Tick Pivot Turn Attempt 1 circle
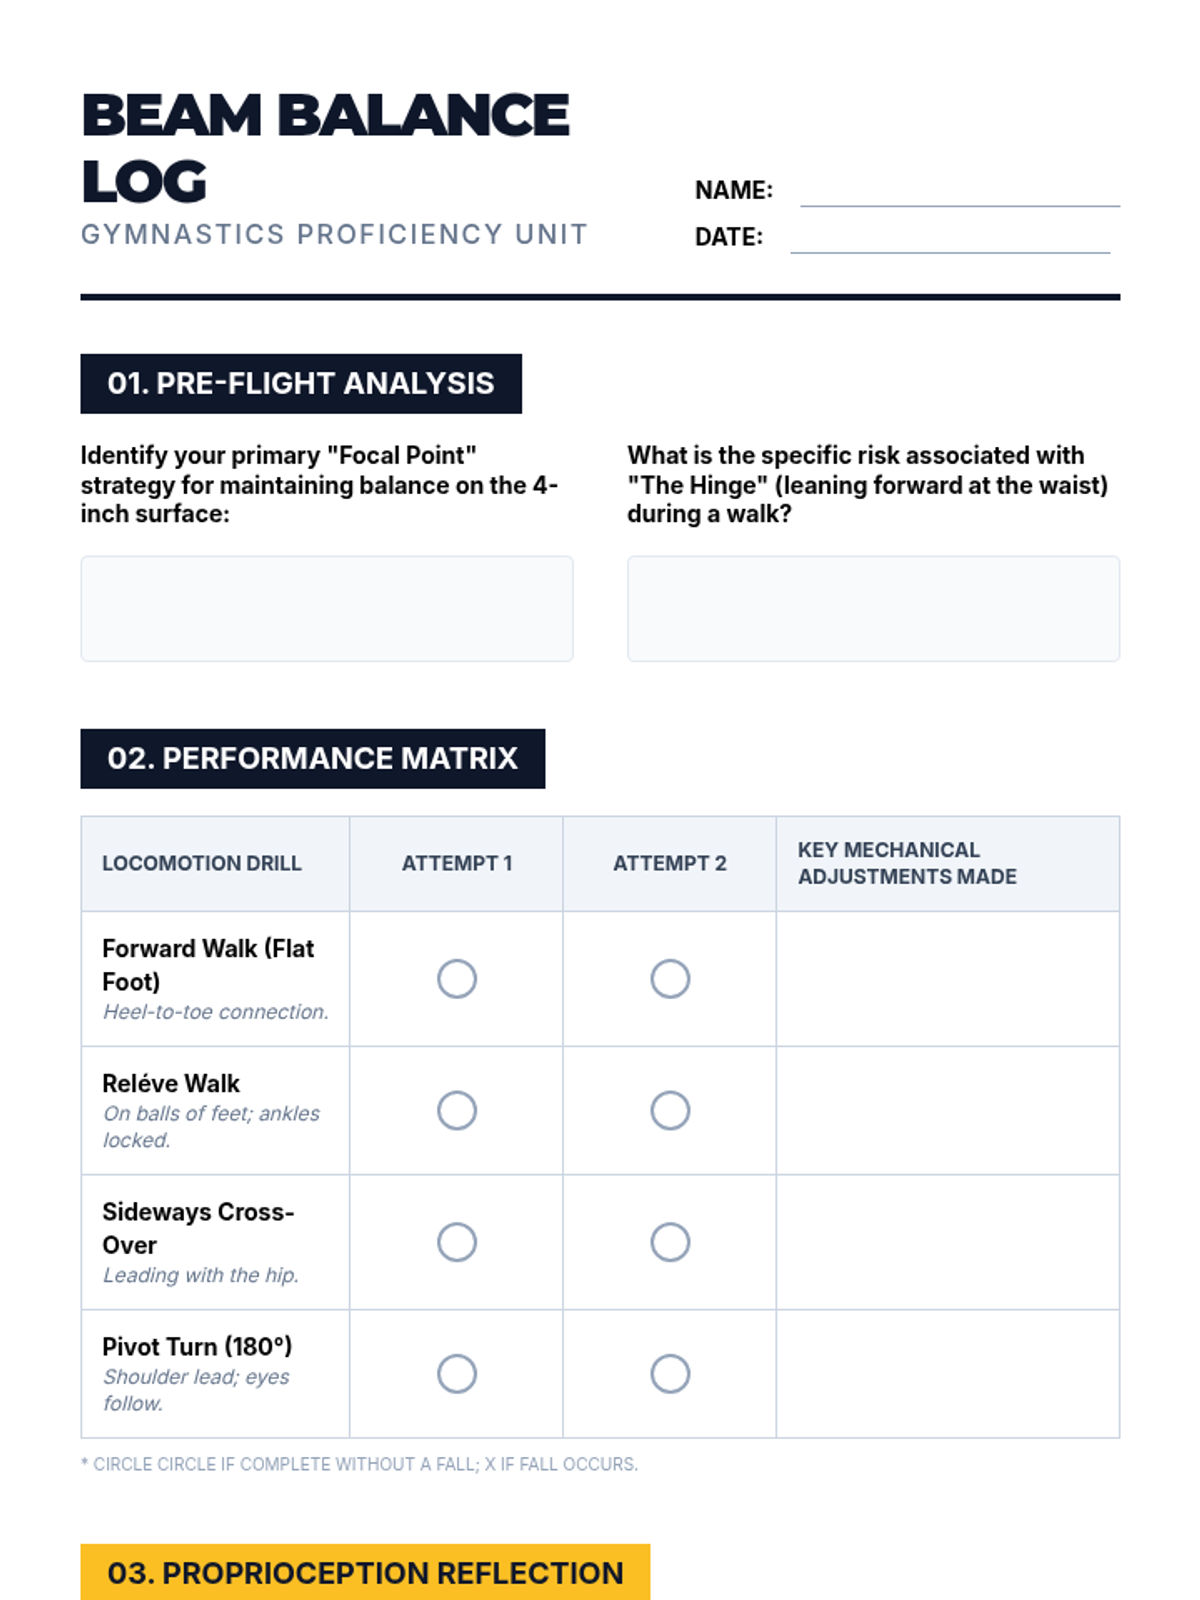1200x1600 pixels. 457,1374
